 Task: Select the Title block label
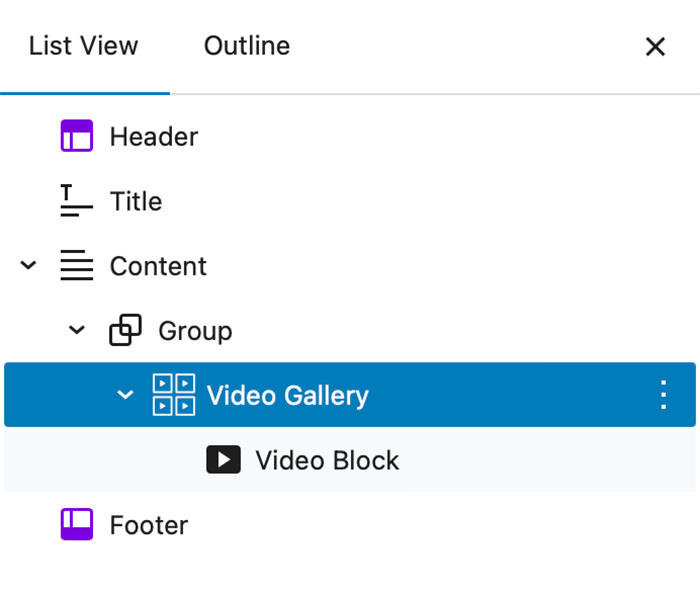pos(136,201)
